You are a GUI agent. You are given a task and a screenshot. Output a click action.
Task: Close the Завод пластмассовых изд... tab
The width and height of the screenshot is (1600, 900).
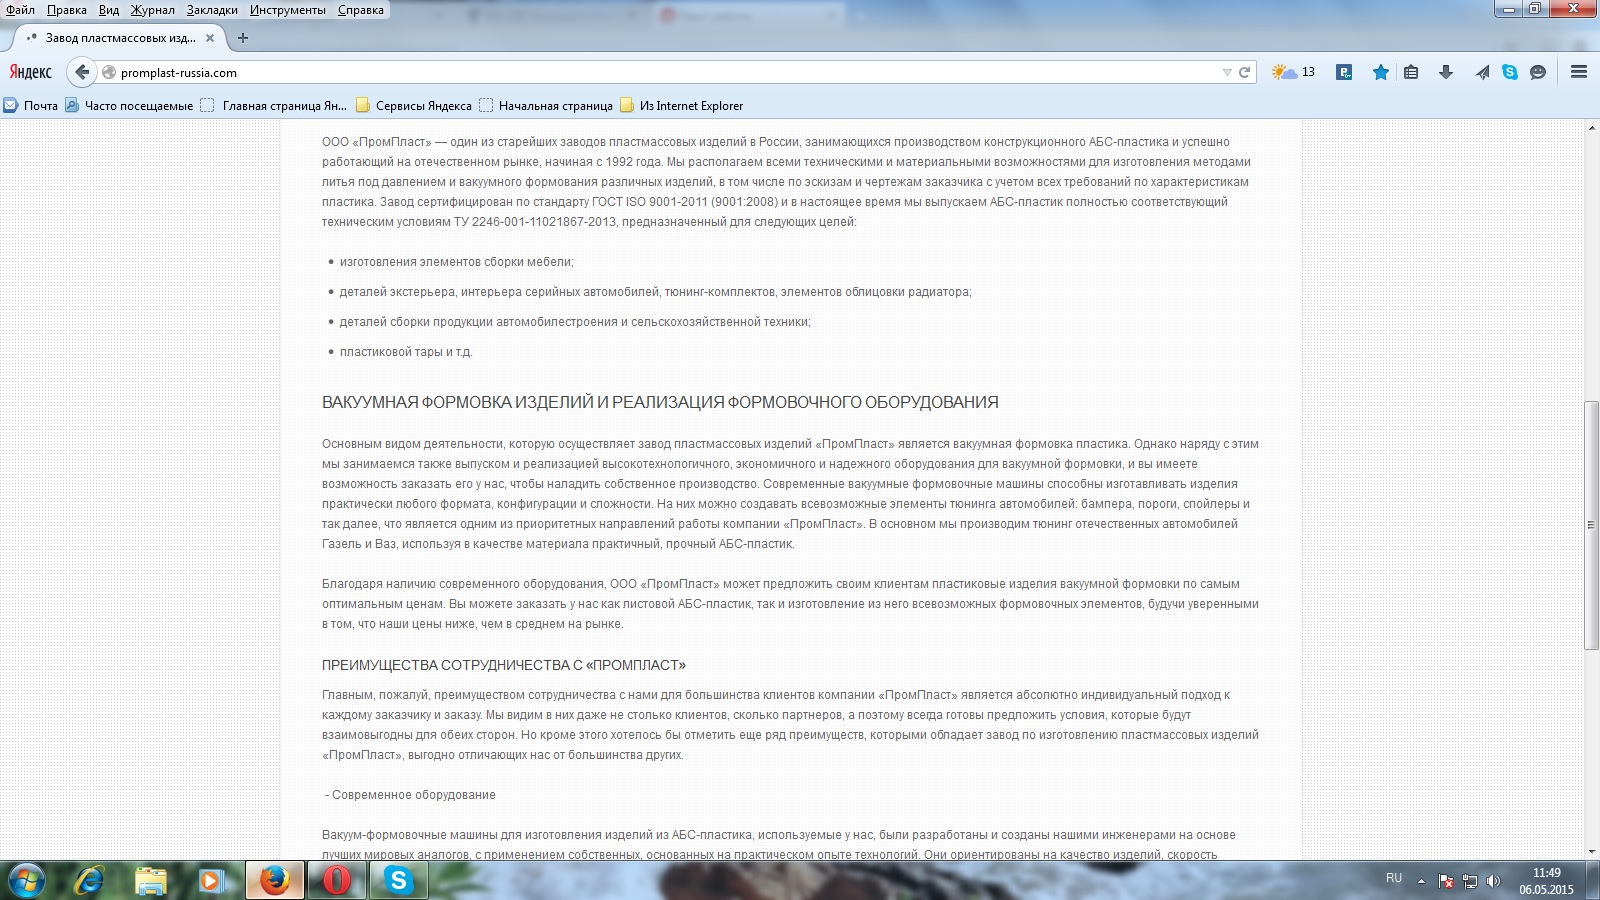point(210,38)
